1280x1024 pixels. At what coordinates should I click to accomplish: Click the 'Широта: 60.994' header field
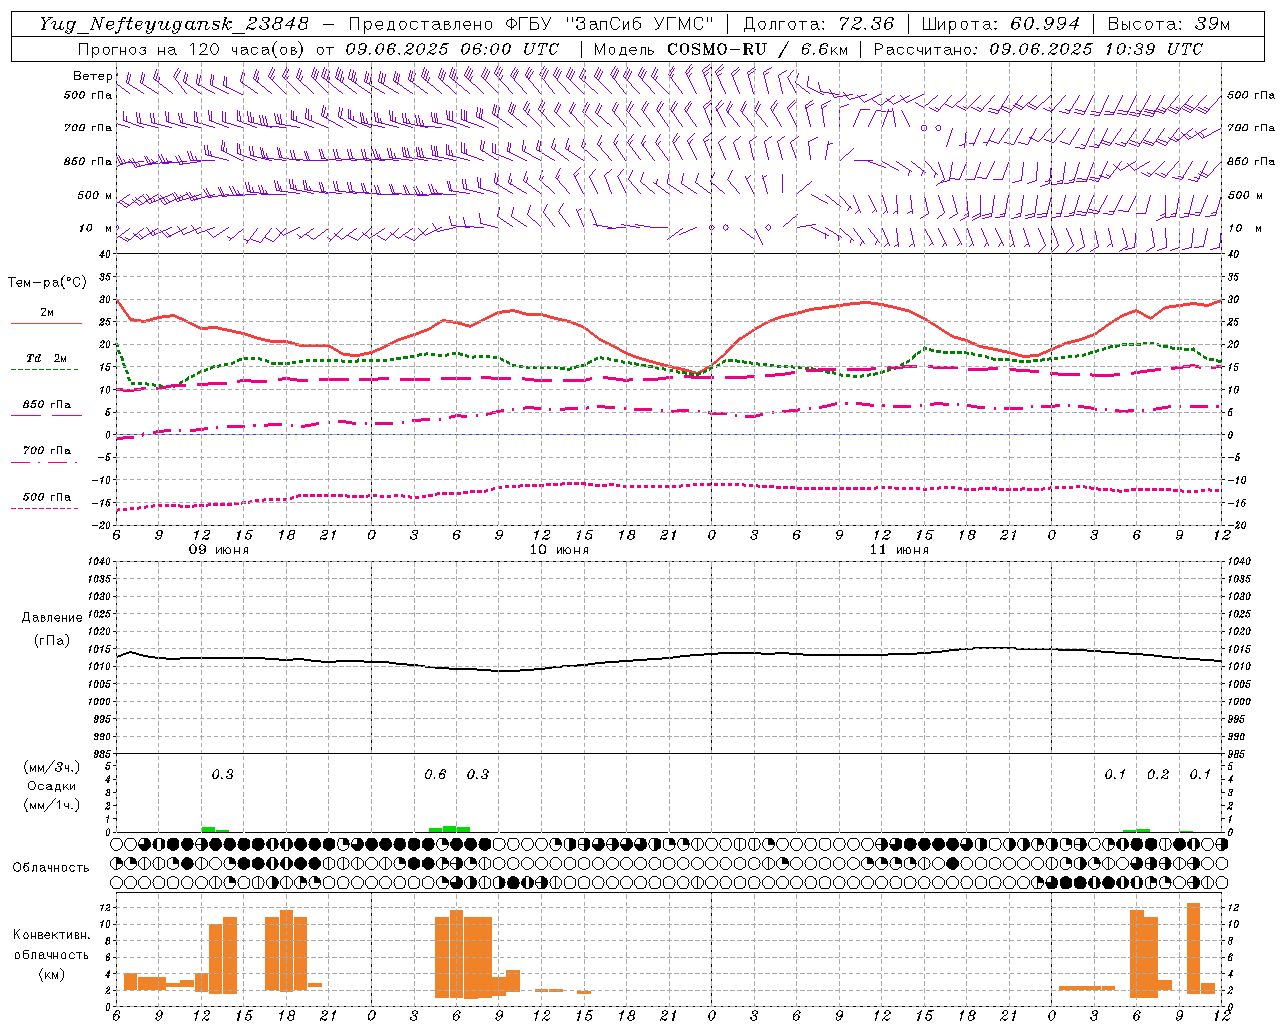tap(1000, 24)
